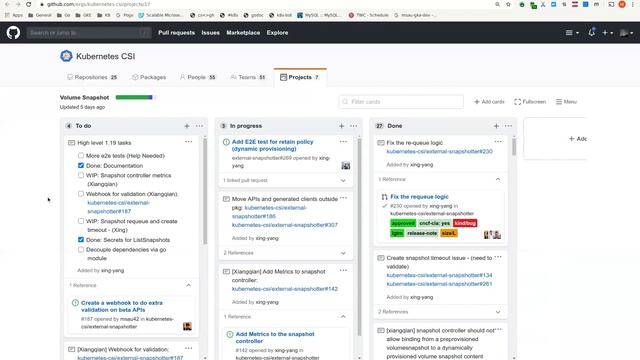The width and height of the screenshot is (640, 360).
Task: Open the Packages tab
Action: (149, 77)
